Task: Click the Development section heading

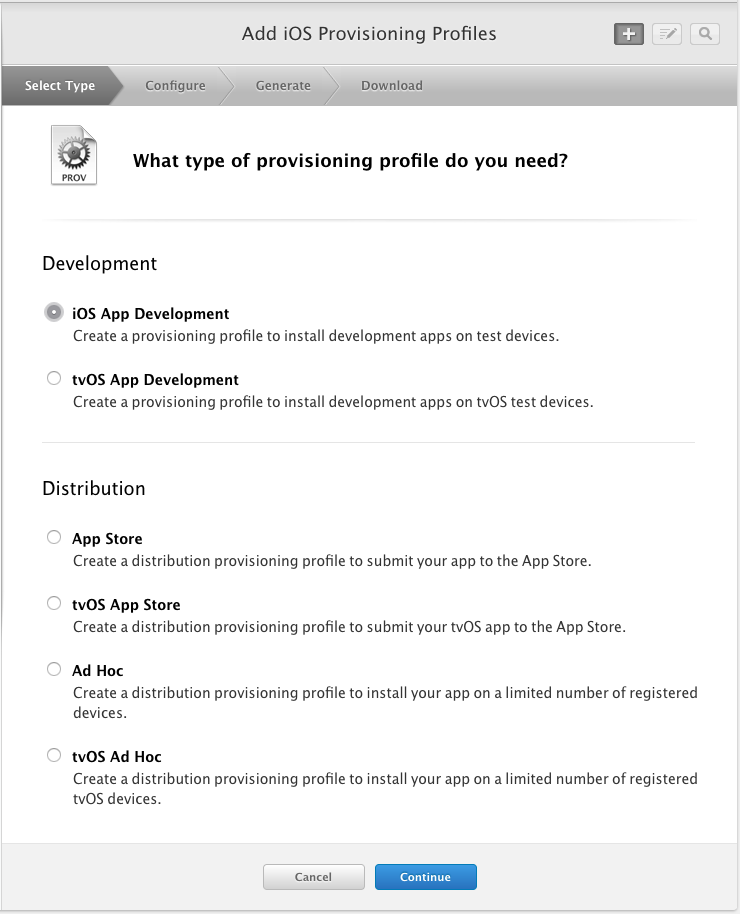Action: click(99, 263)
